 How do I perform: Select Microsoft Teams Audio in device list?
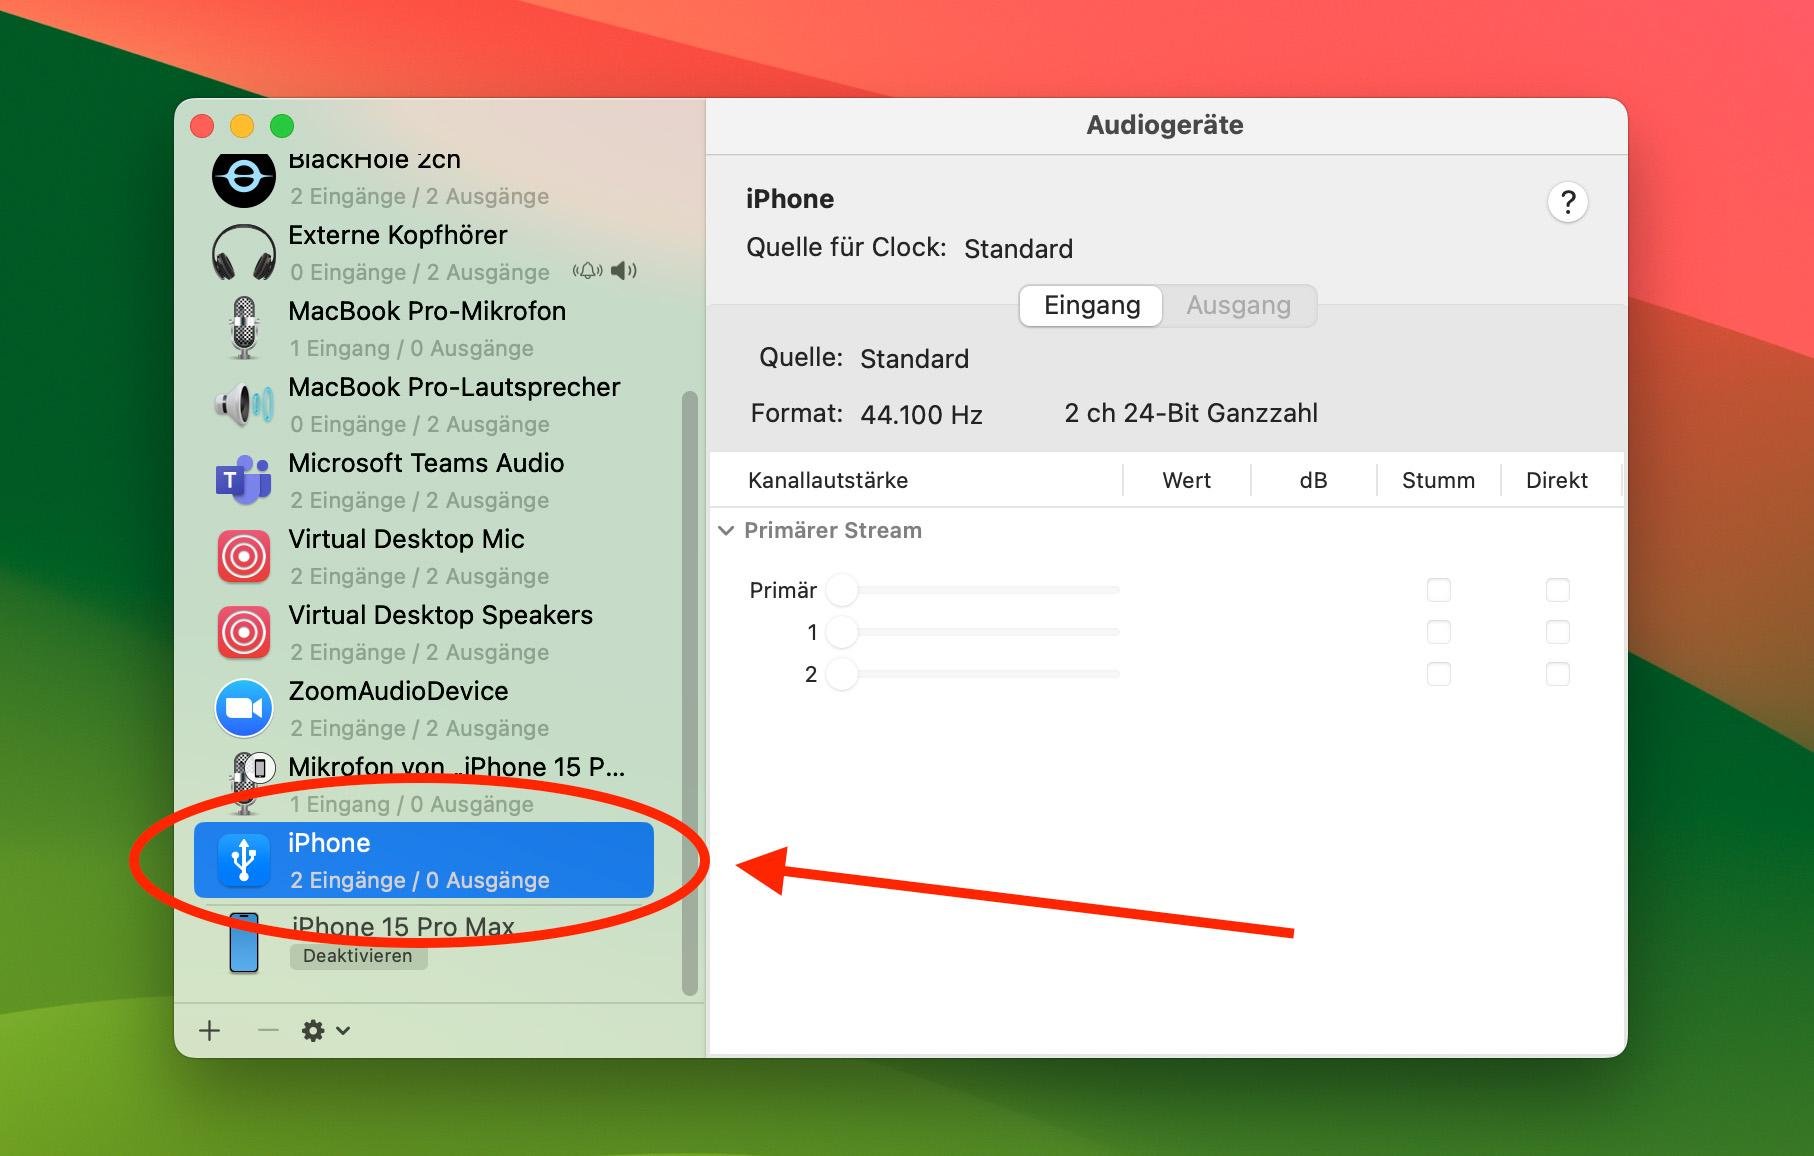(x=424, y=480)
